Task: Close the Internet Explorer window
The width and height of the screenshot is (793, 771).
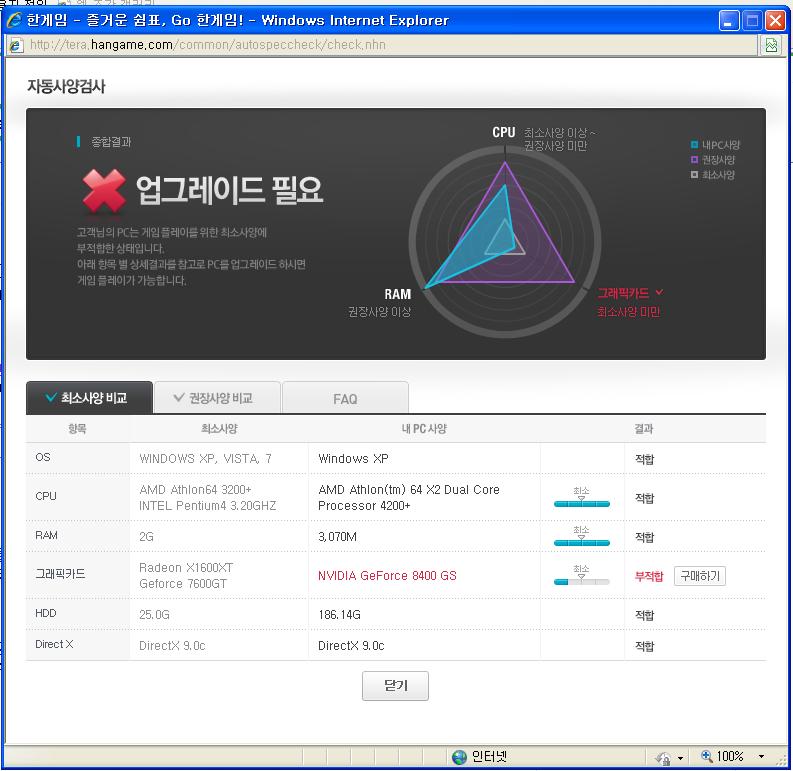Action: pos(775,21)
